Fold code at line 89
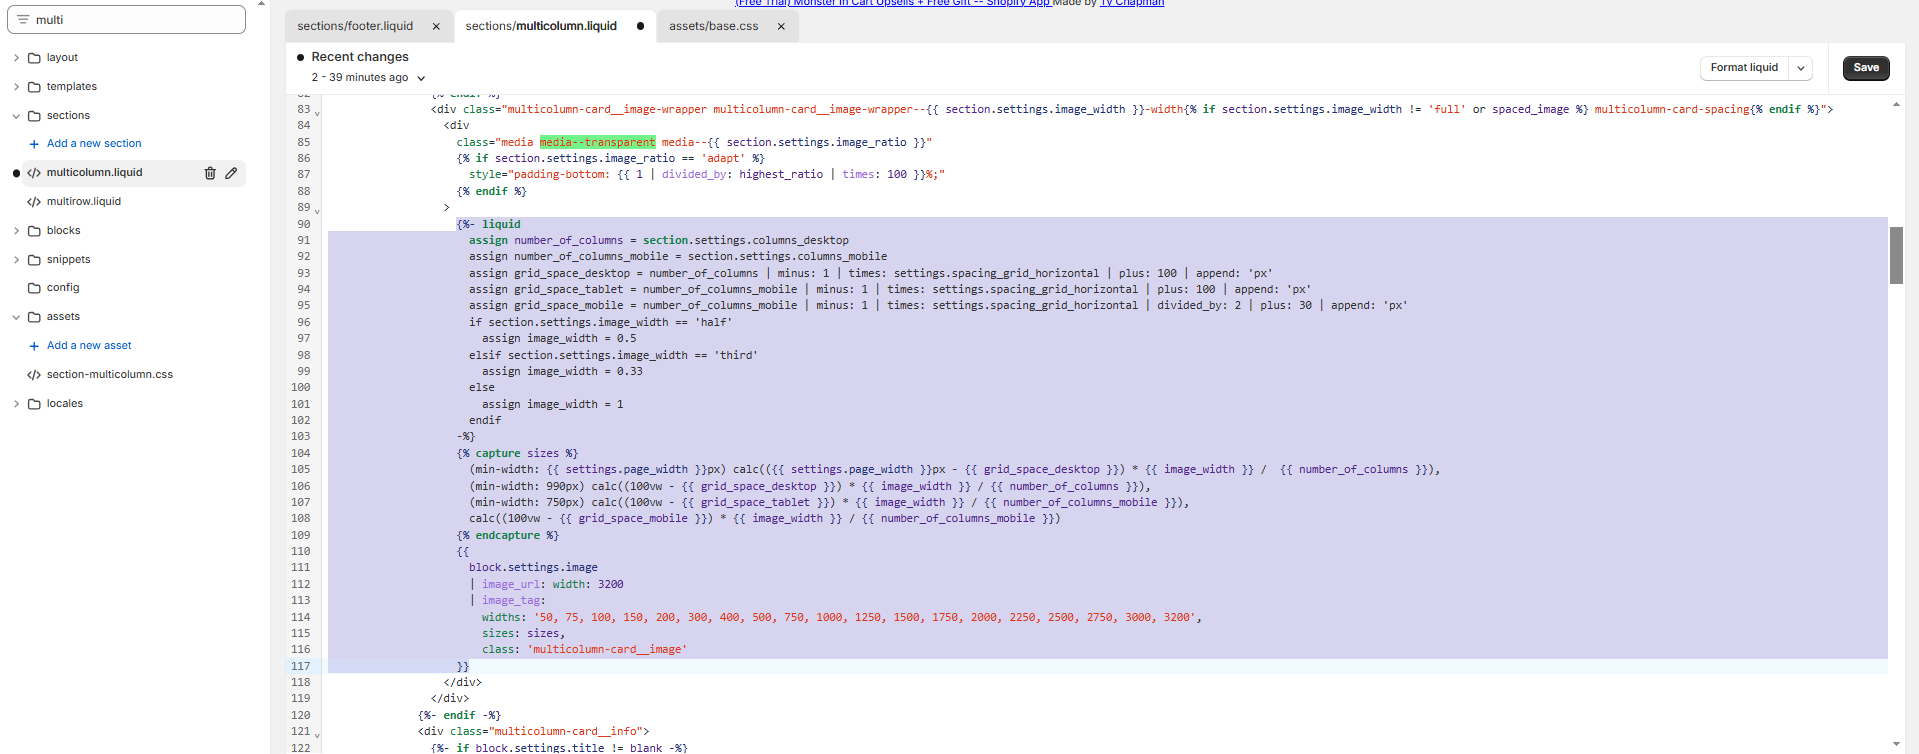This screenshot has width=1919, height=754. tap(318, 210)
